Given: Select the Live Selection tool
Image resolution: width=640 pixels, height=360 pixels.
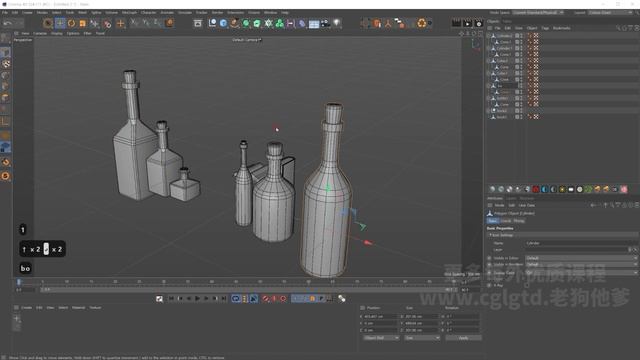Looking at the screenshot, I should [48, 23].
